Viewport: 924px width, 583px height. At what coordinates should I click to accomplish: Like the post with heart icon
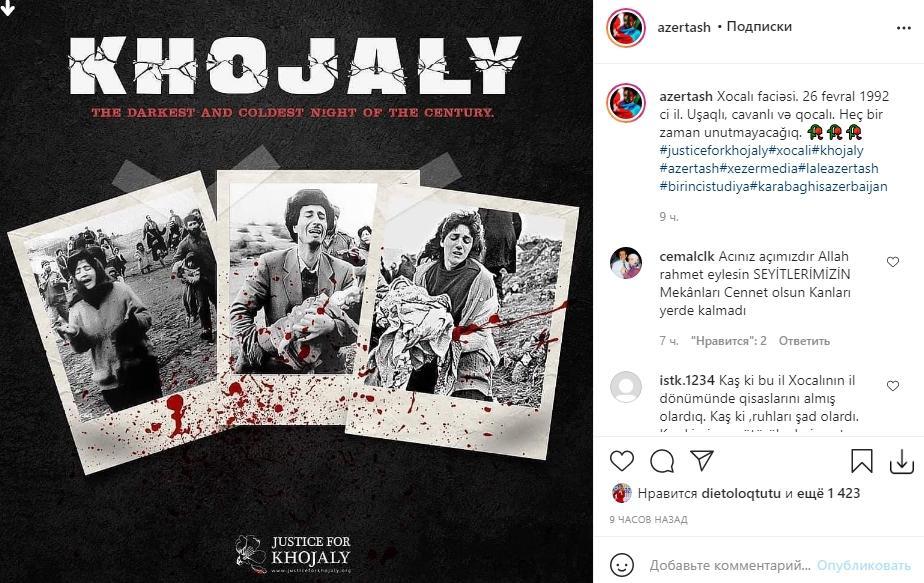pyautogui.click(x=622, y=460)
